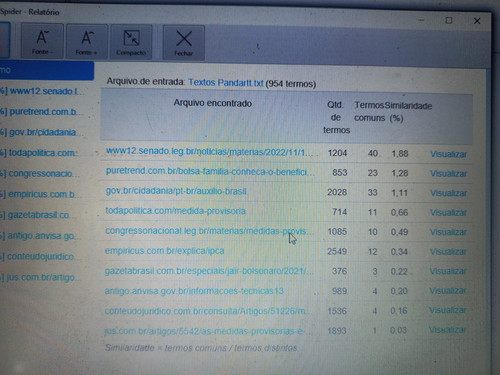This screenshot has height=375, width=500.
Task: Click the Fechar X toolbar icon
Action: point(184,43)
